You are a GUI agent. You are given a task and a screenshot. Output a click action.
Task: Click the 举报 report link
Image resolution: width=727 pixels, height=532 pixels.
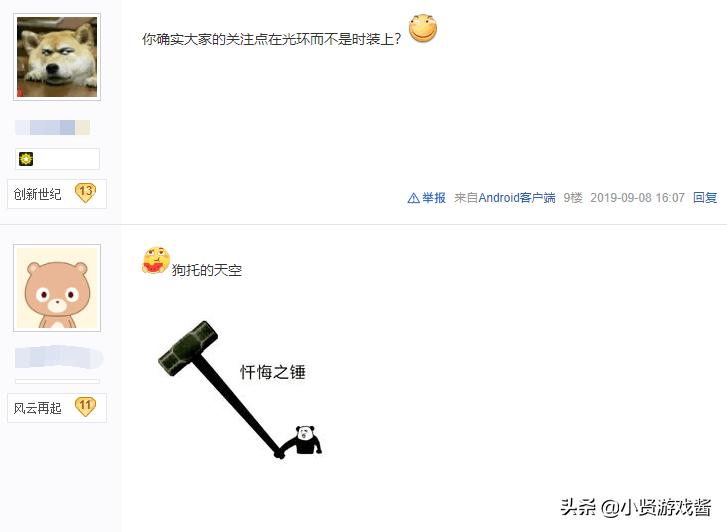(x=434, y=198)
